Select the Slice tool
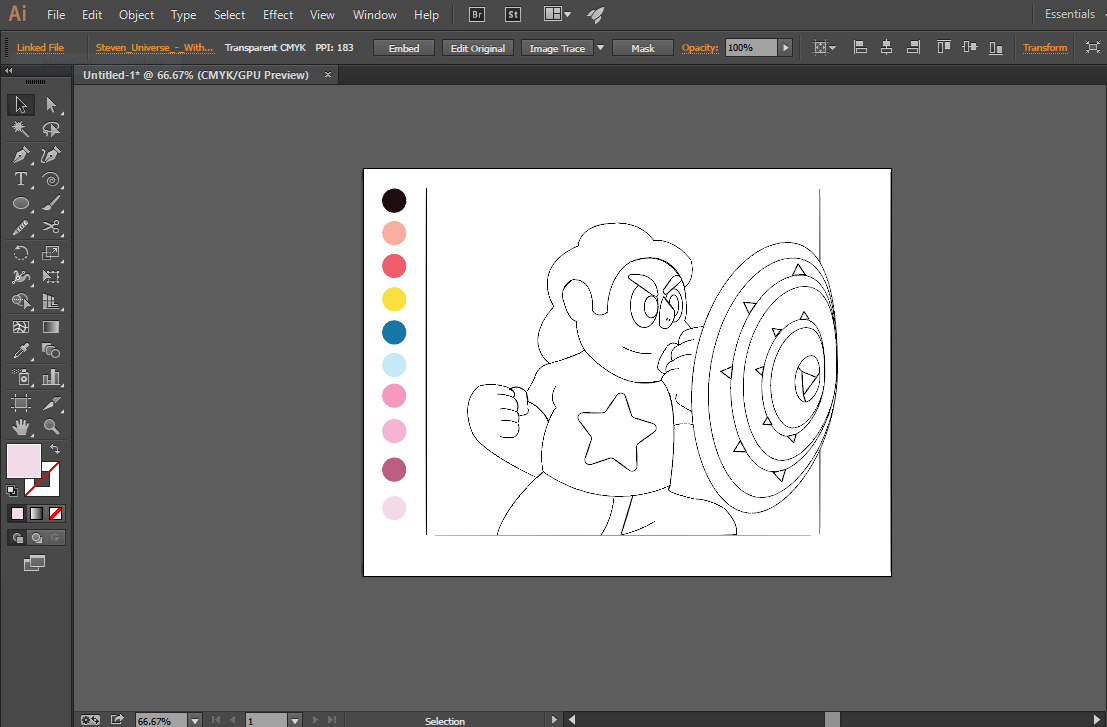 coord(51,403)
